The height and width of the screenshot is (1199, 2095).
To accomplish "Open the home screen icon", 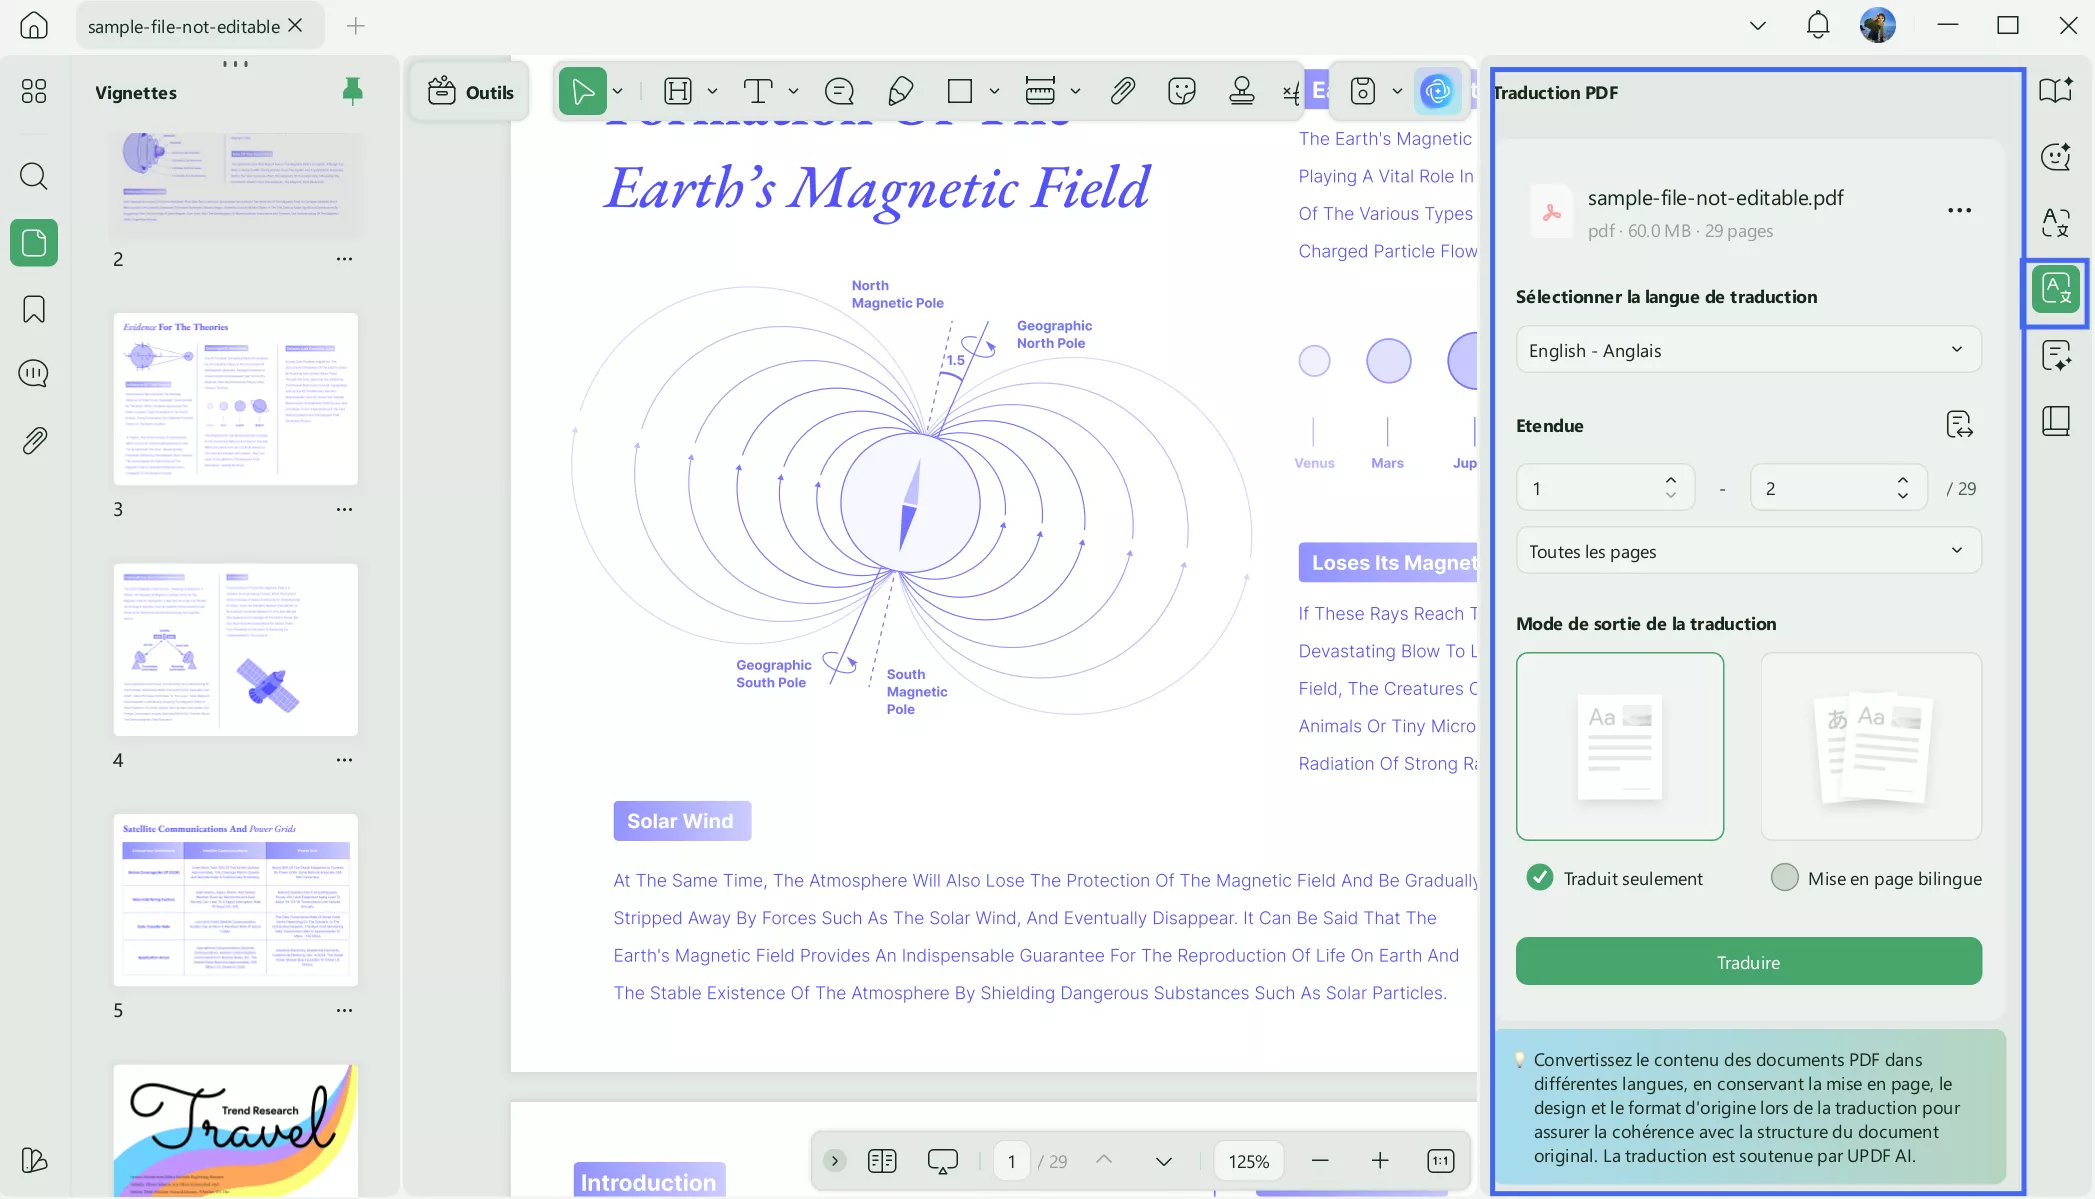I will (x=34, y=26).
